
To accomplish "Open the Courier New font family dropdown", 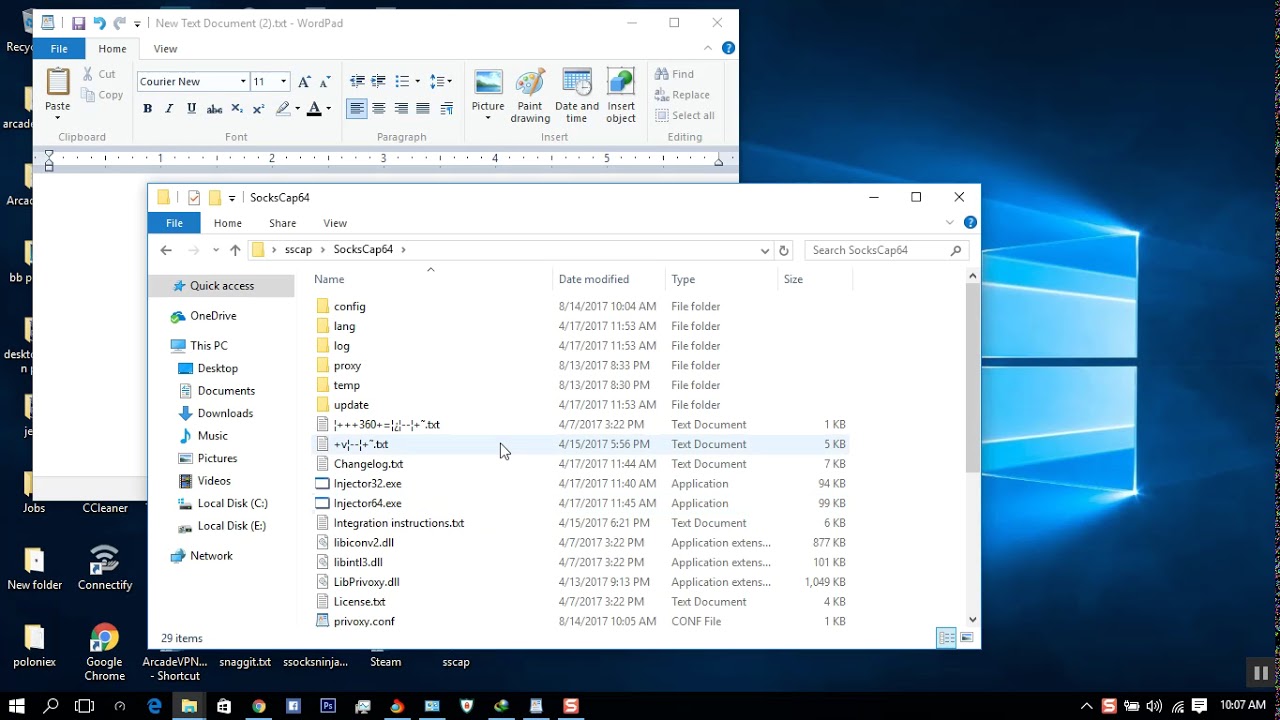I will (243, 82).
